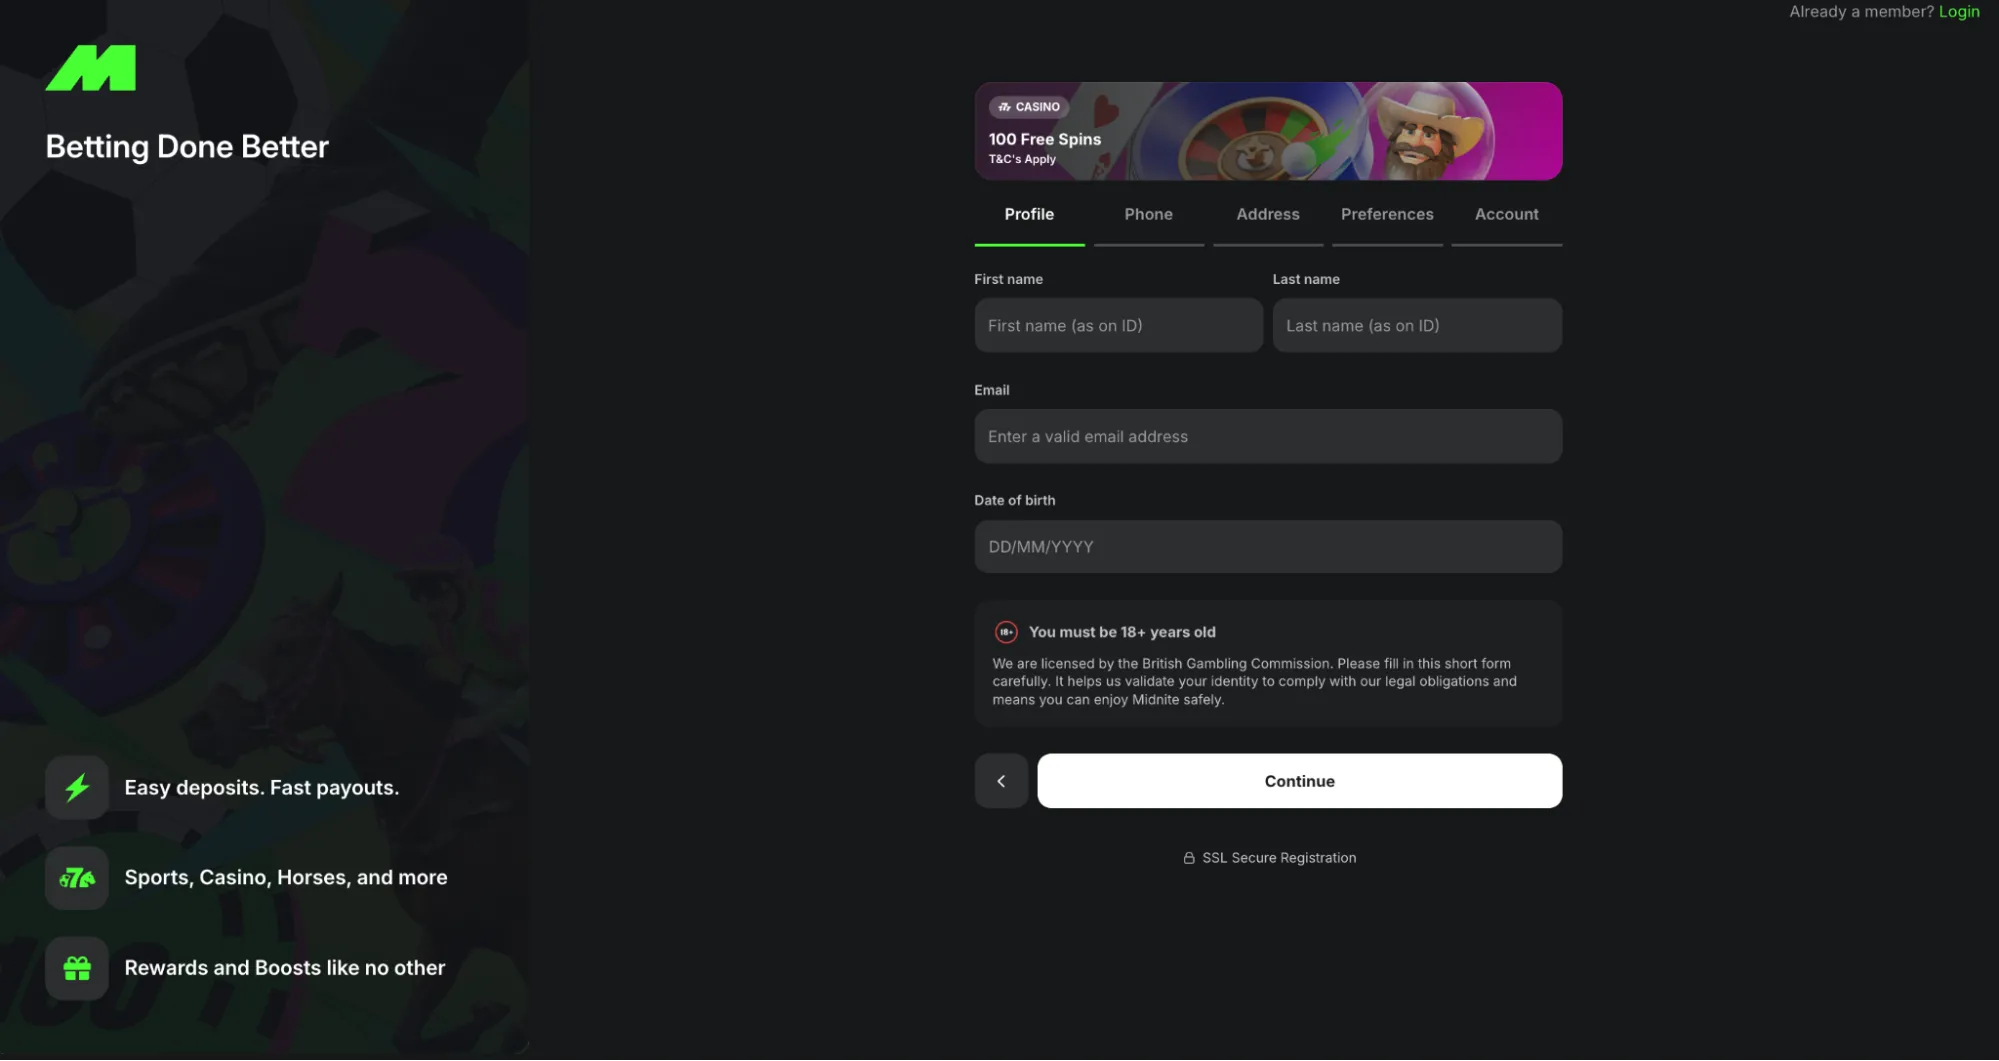Screen dimensions: 1999x1061
Task: Switch to the Phone tab
Action: (x=1148, y=214)
